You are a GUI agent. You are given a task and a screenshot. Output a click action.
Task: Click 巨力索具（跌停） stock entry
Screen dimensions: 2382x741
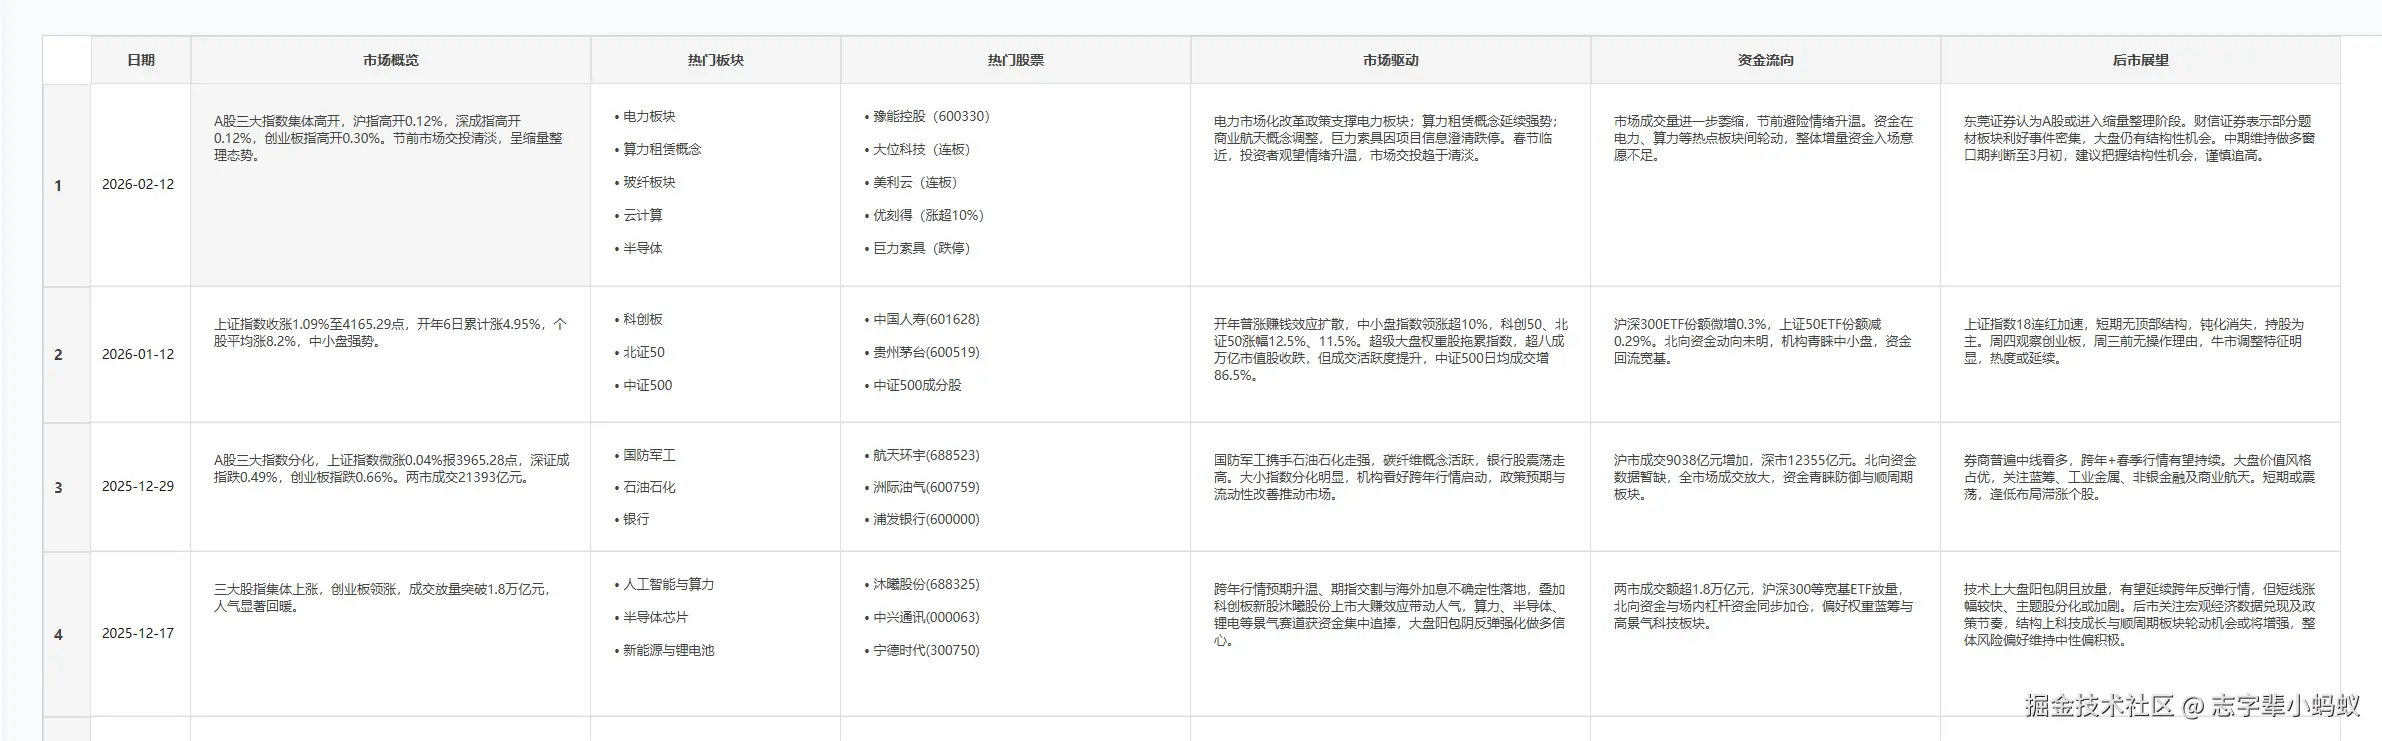(918, 248)
